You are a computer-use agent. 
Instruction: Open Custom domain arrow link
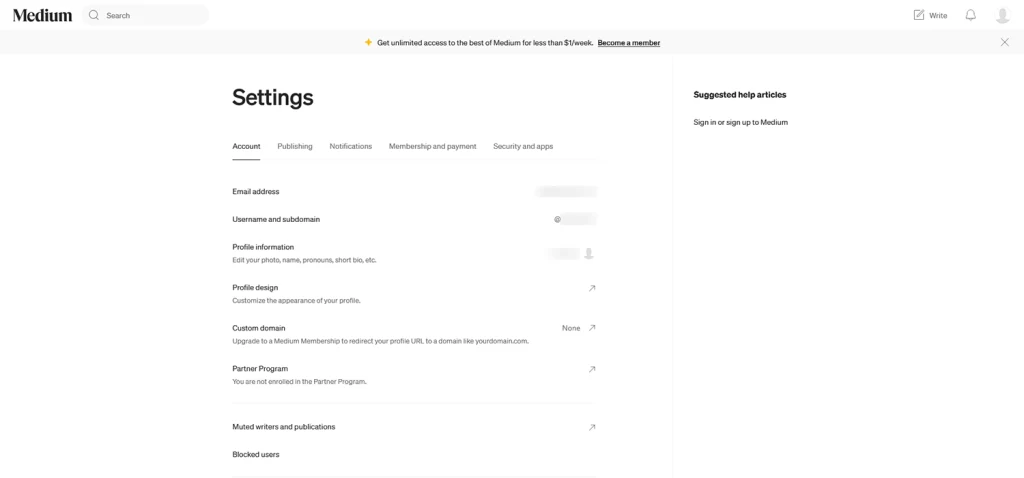click(592, 328)
